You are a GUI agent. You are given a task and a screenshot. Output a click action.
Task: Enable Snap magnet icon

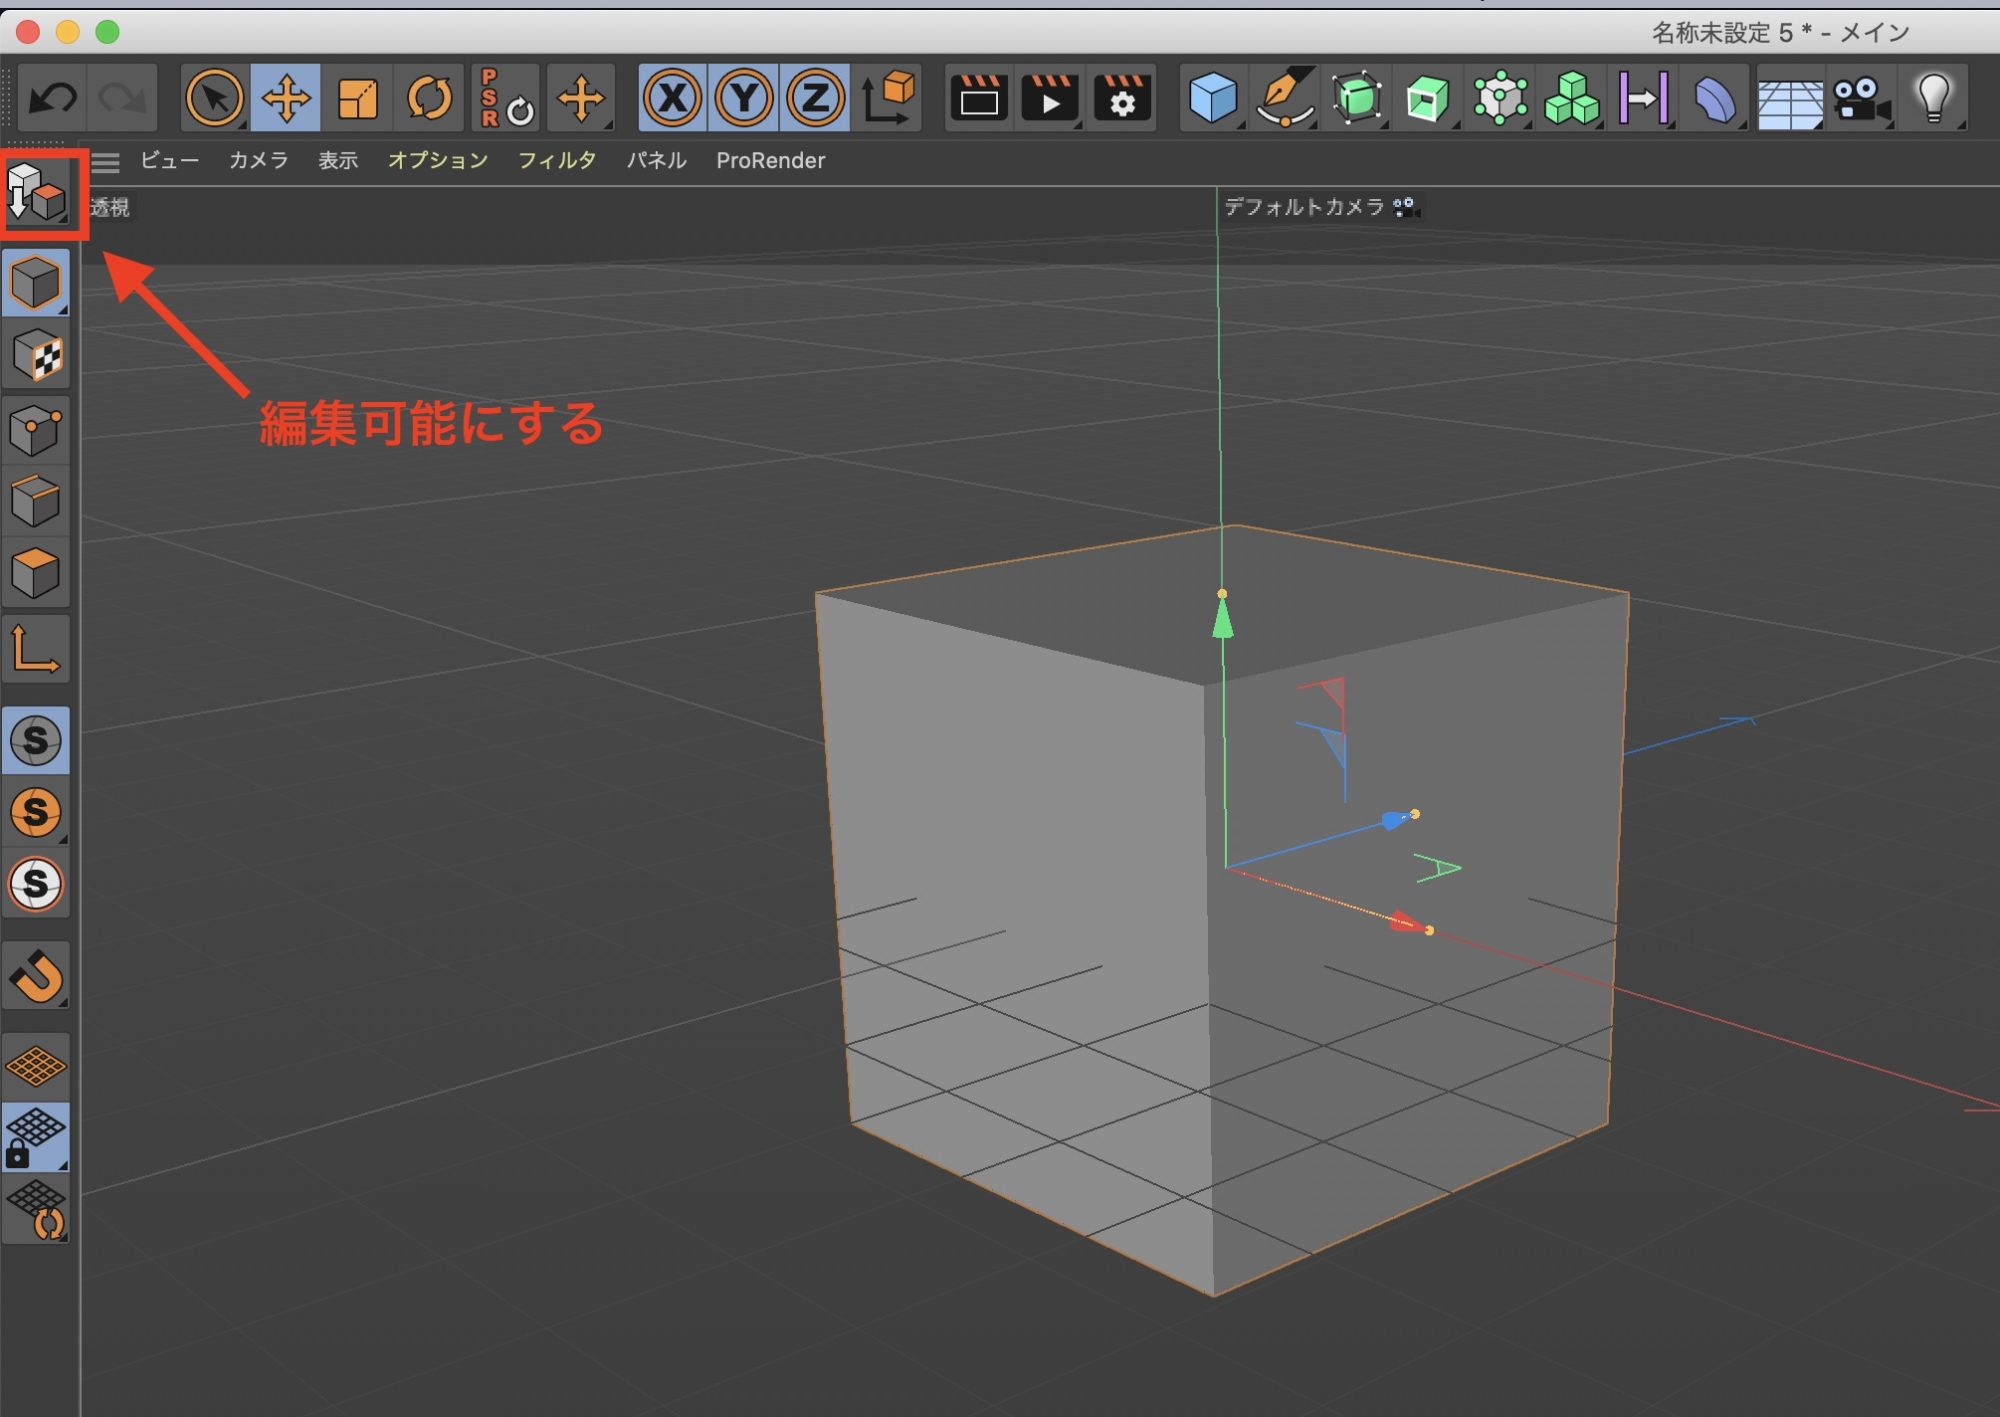click(36, 975)
